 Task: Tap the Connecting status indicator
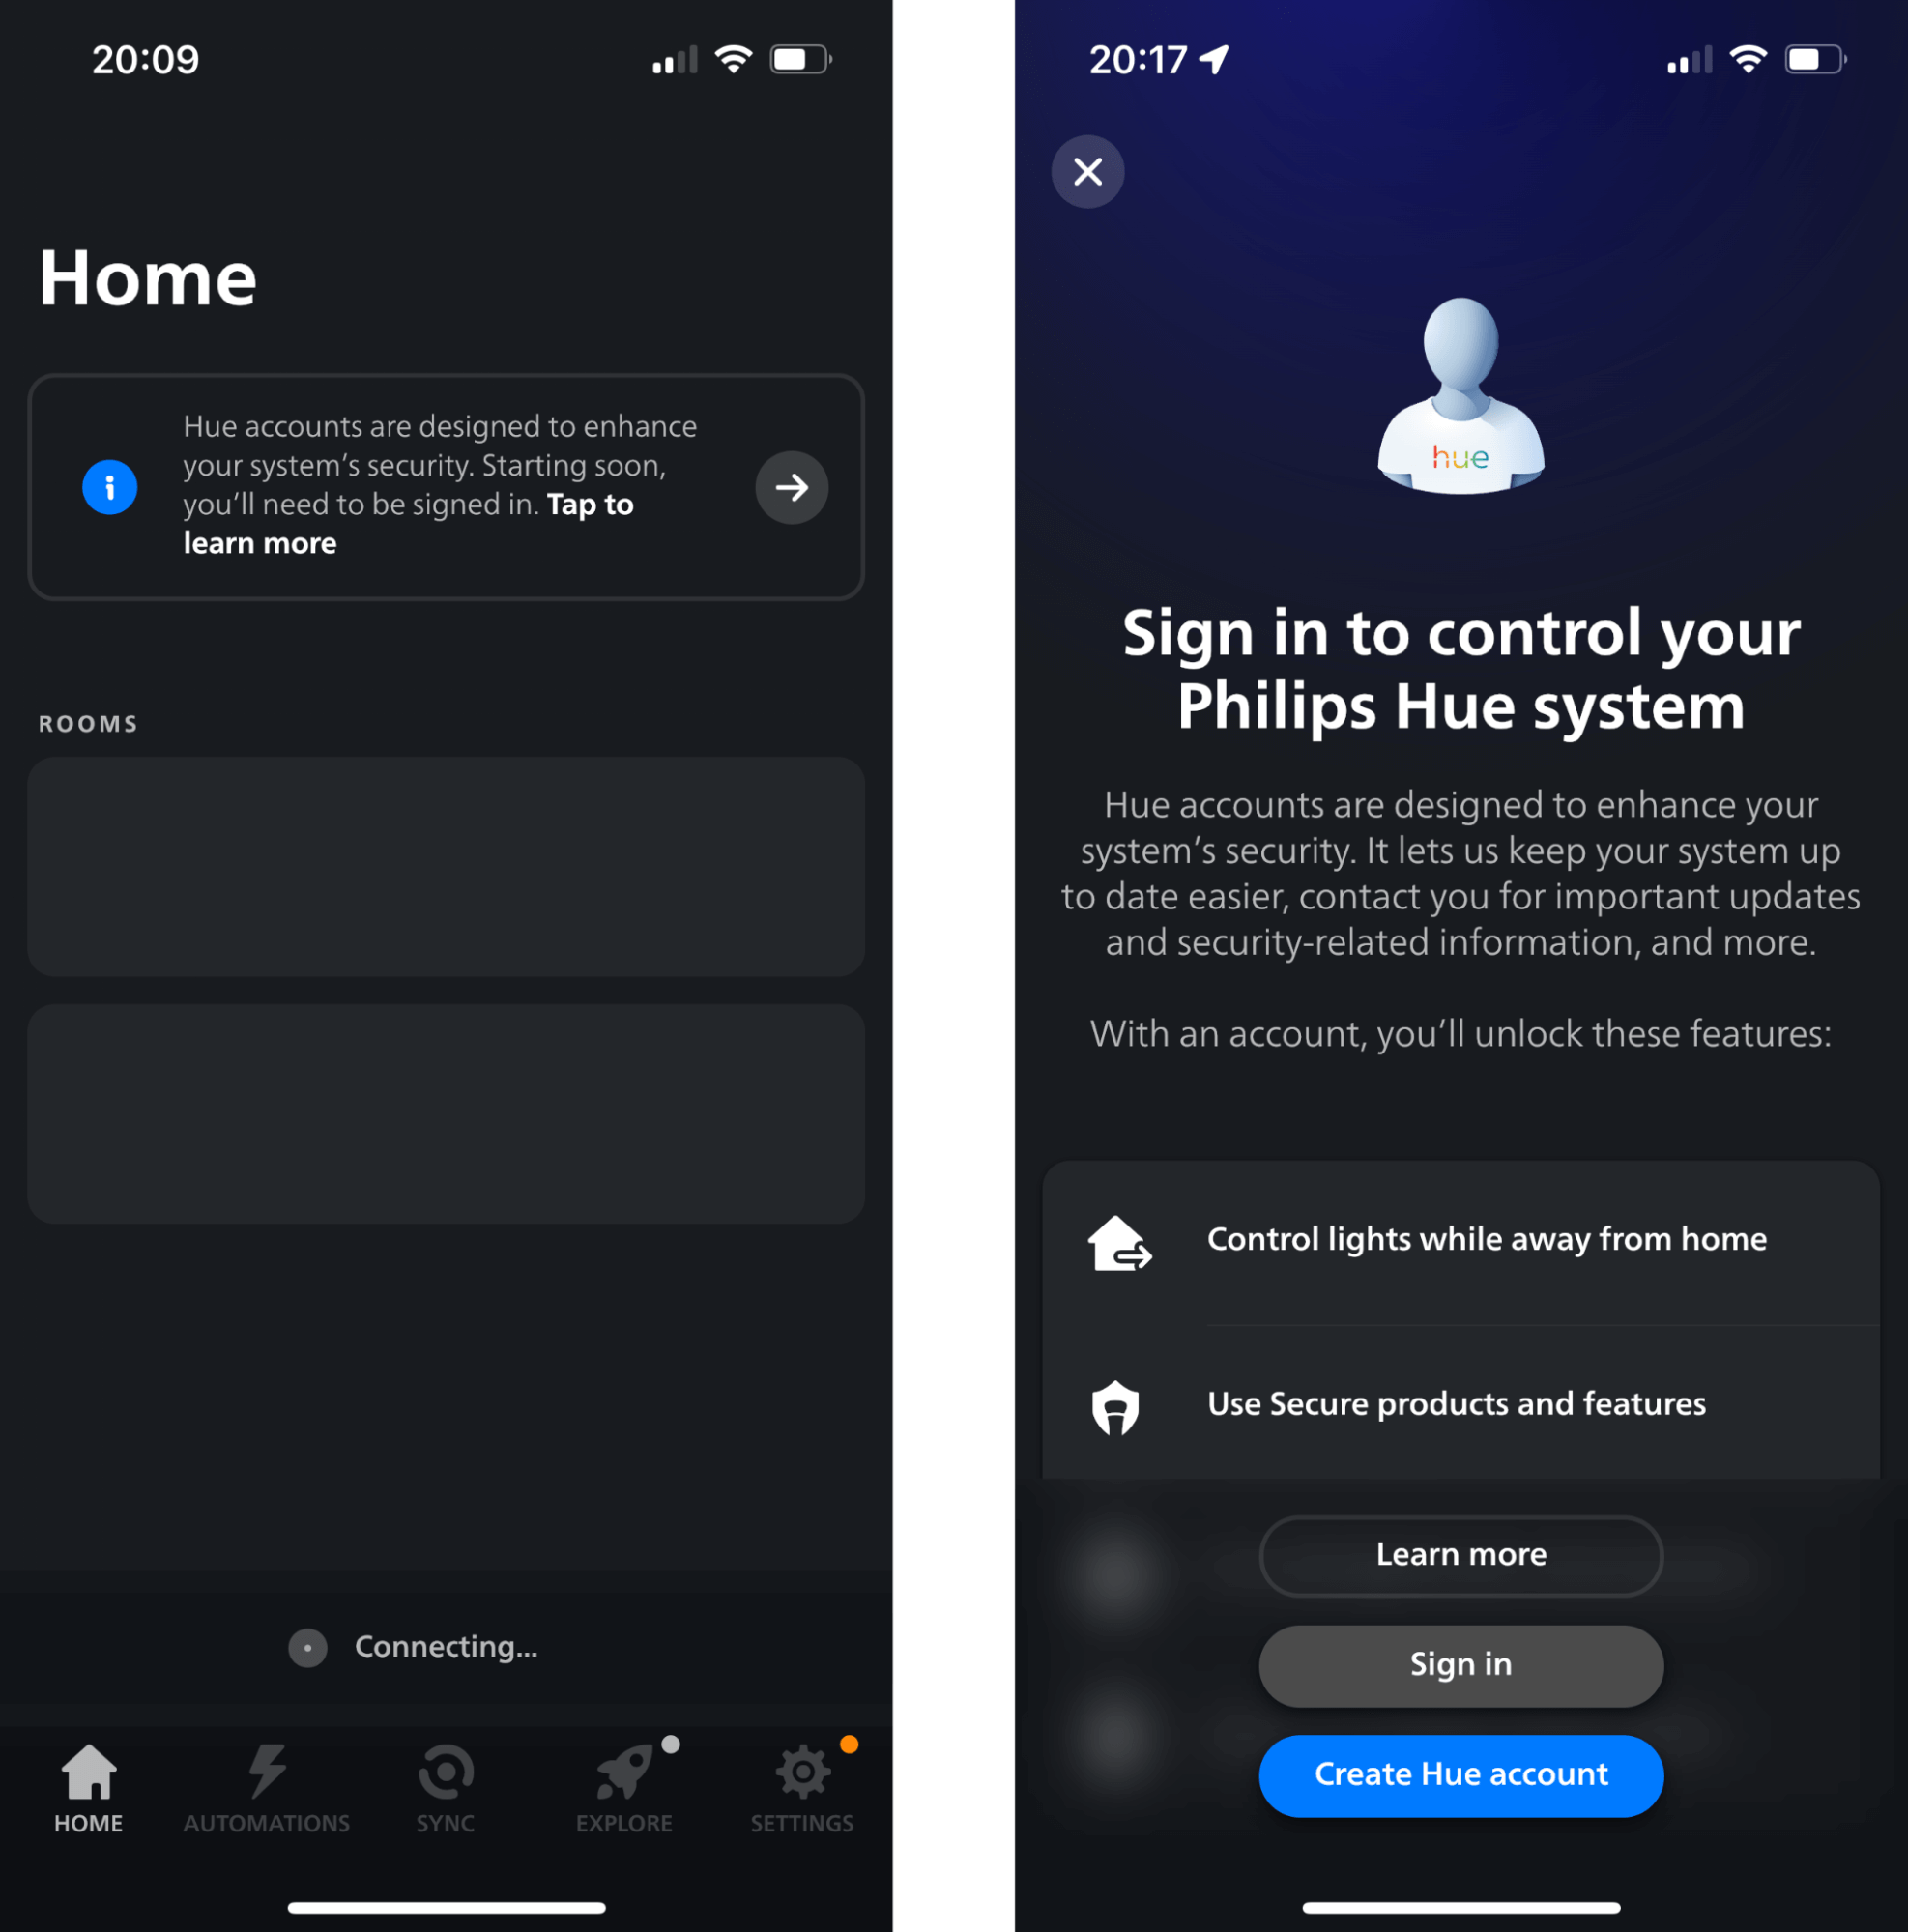(x=446, y=1646)
